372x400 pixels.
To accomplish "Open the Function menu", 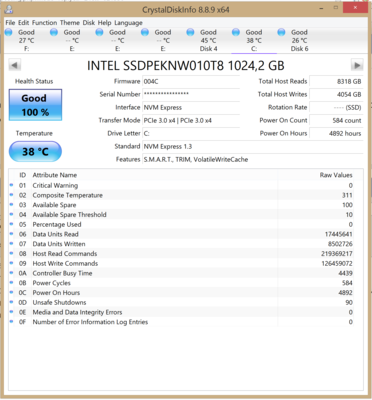I will (x=44, y=23).
